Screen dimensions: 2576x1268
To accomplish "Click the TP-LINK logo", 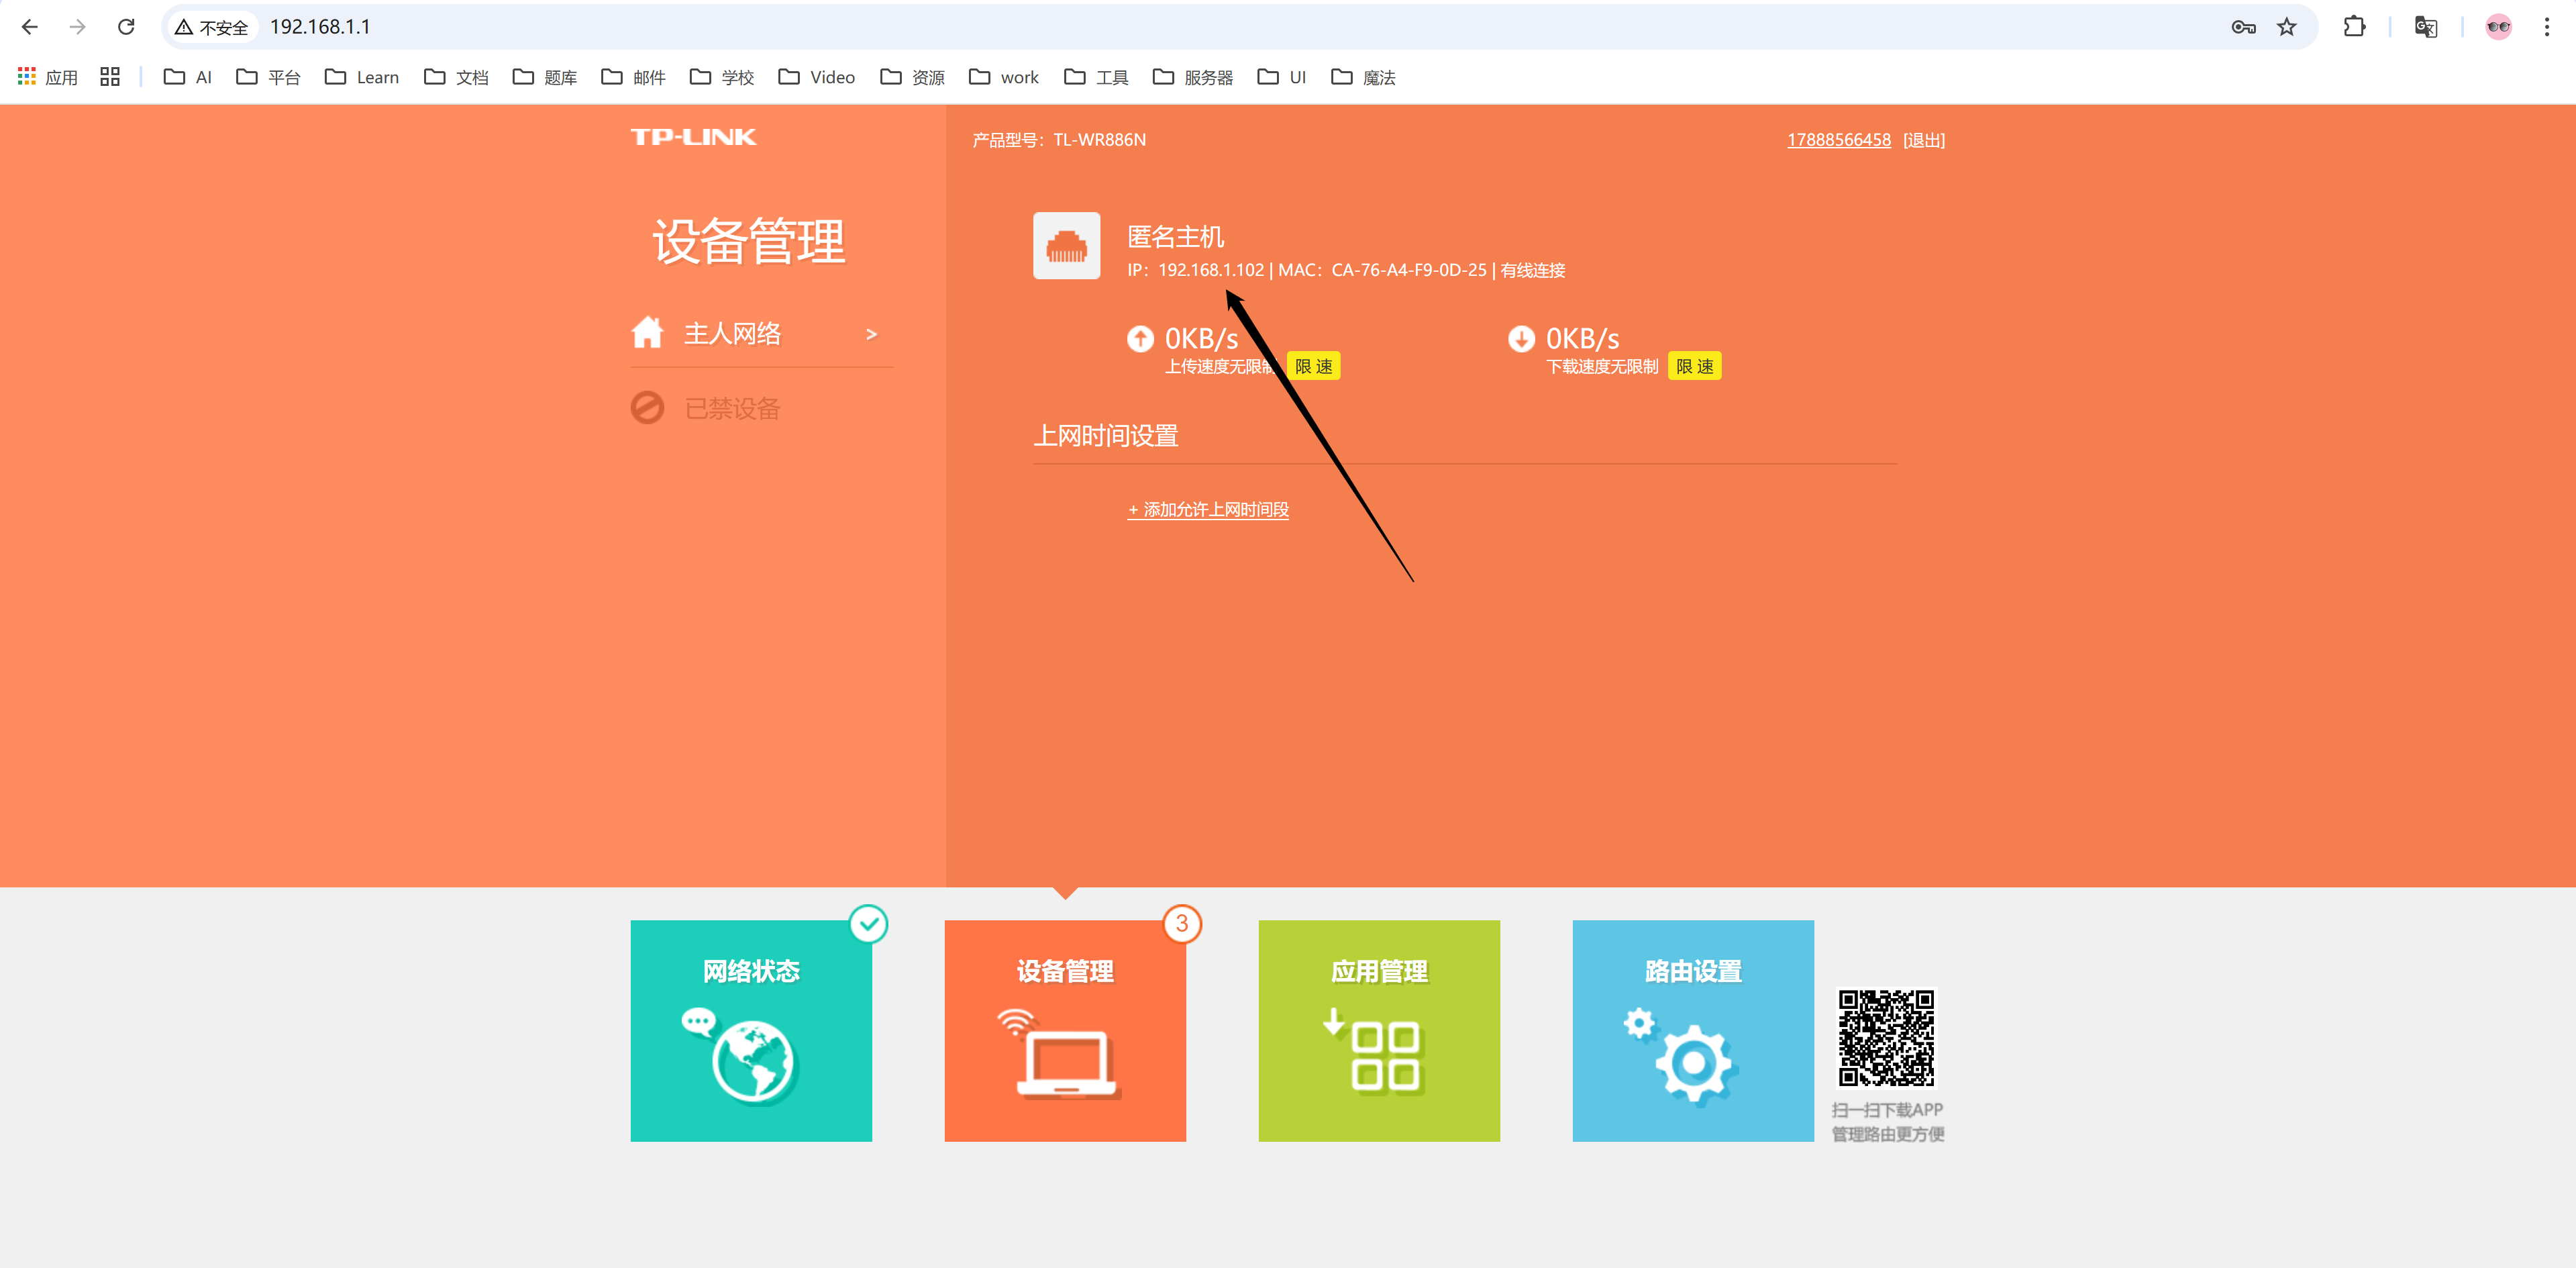I will point(693,137).
